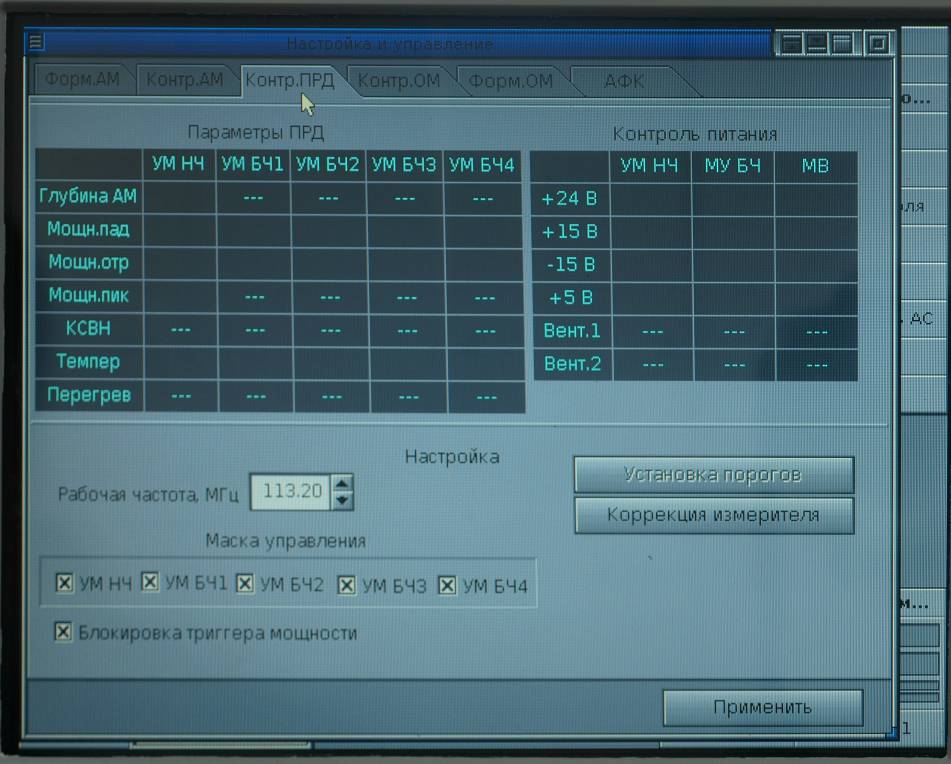Click the minimize button with the underscore line
951x764 pixels.
[816, 43]
